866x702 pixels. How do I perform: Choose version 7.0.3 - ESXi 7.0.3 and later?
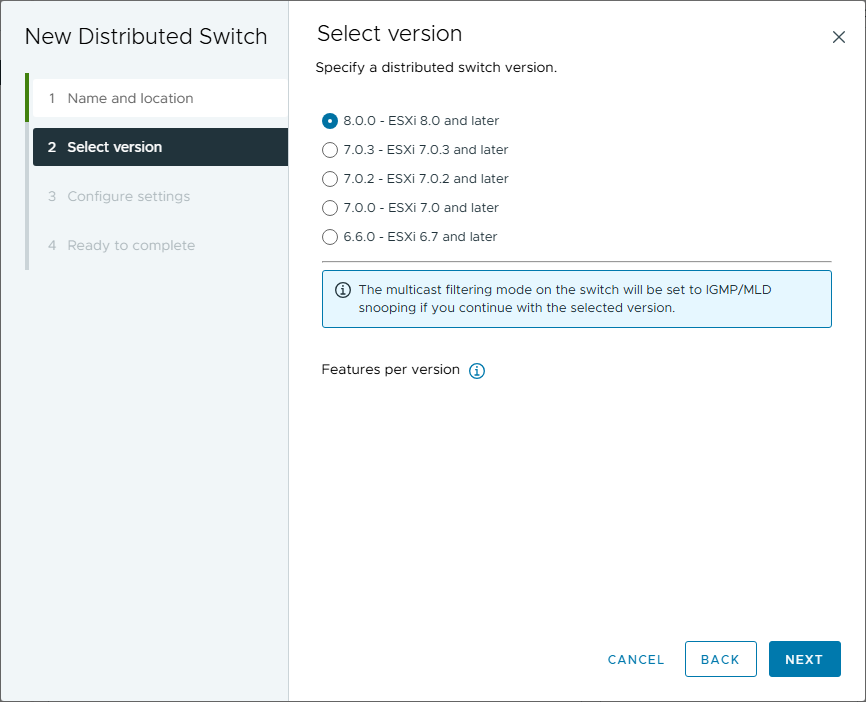[x=330, y=150]
